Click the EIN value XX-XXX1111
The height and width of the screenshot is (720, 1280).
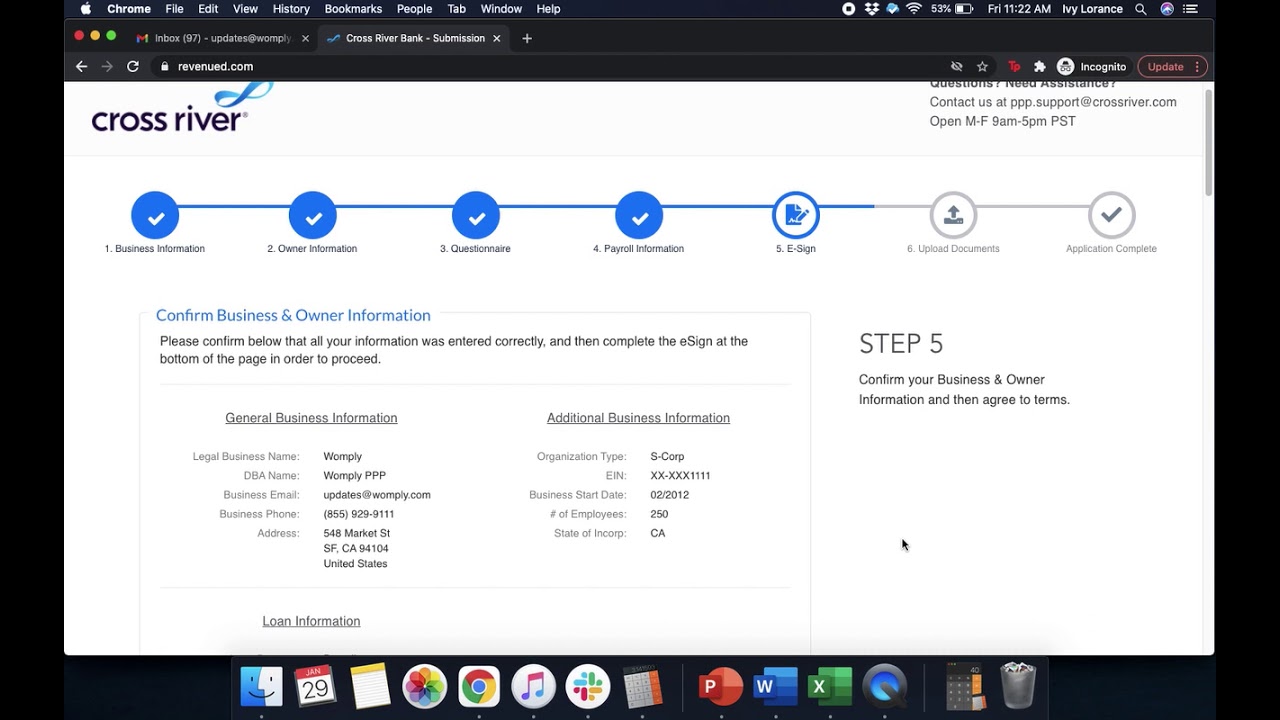click(x=680, y=476)
